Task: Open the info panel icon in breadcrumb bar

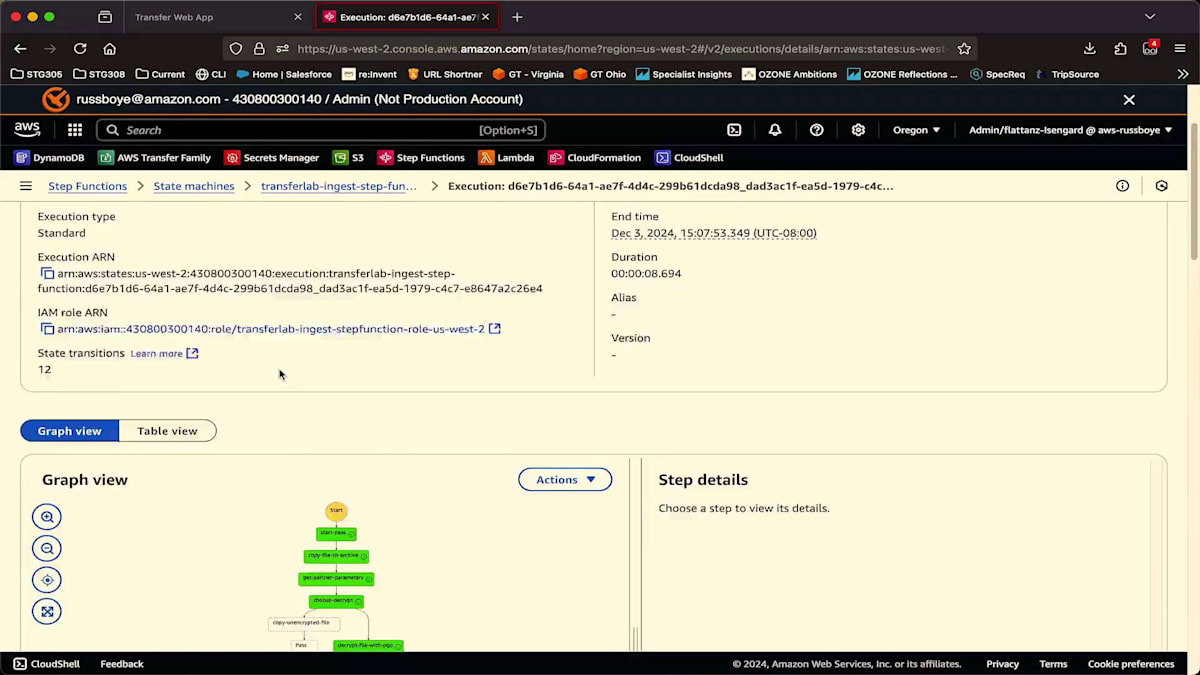Action: pyautogui.click(x=1123, y=186)
